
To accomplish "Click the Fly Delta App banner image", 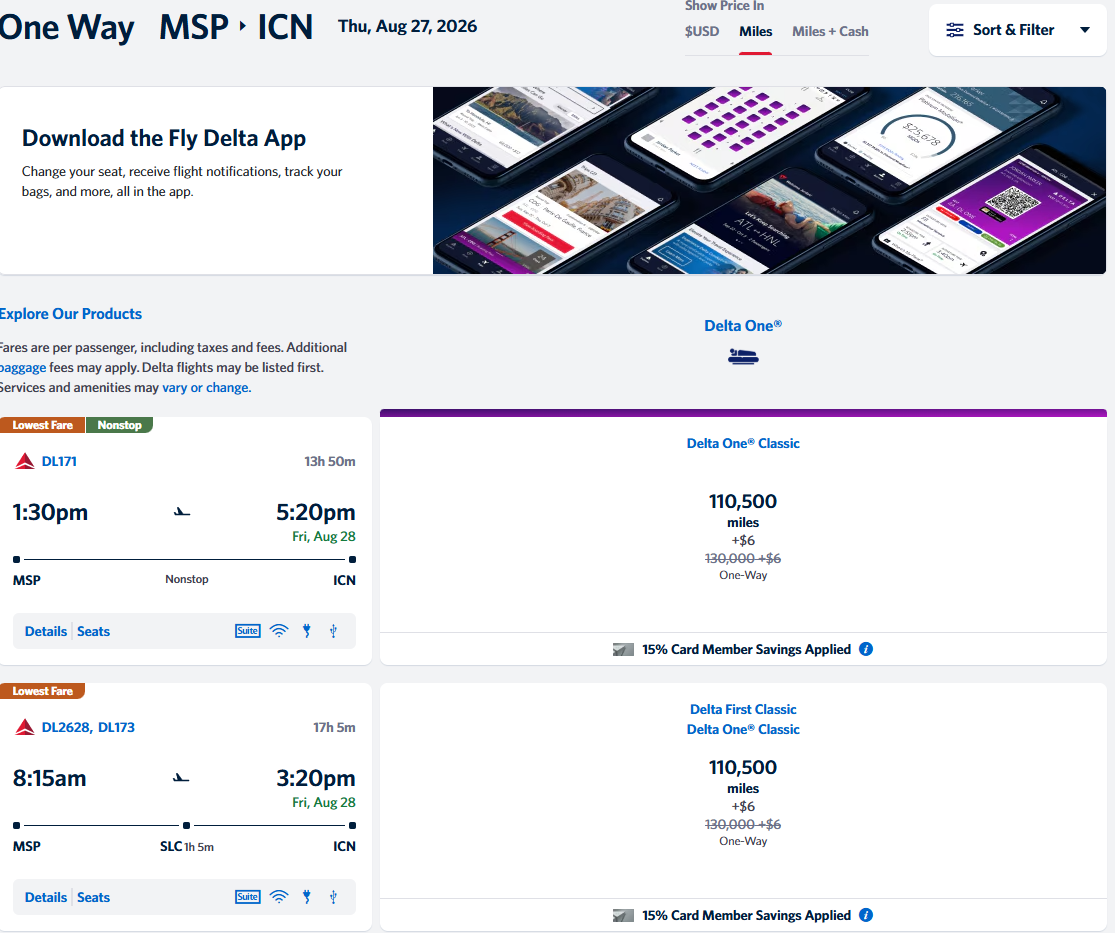I will coord(769,180).
